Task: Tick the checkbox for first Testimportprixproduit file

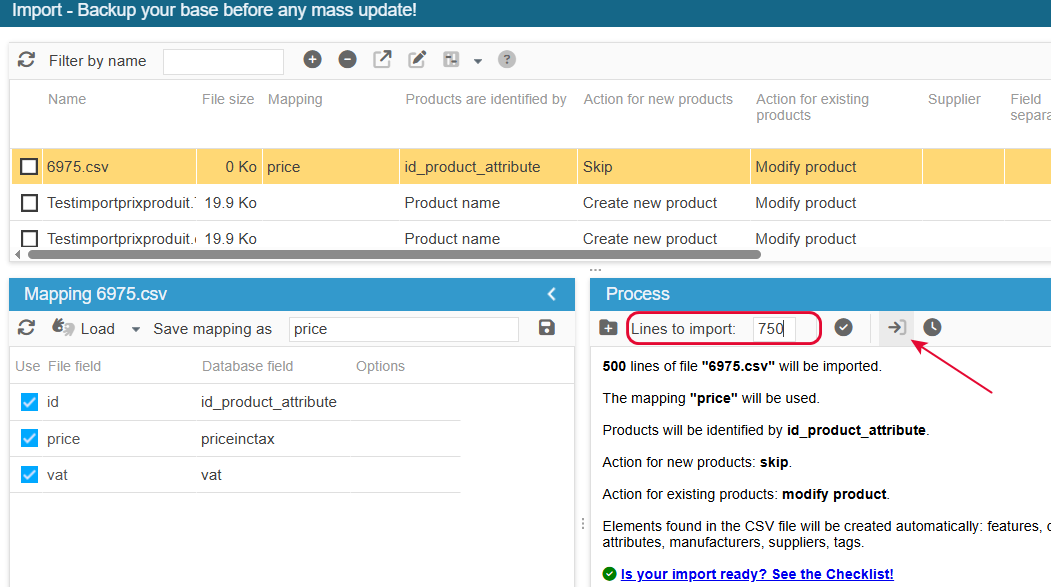Action: click(x=29, y=202)
